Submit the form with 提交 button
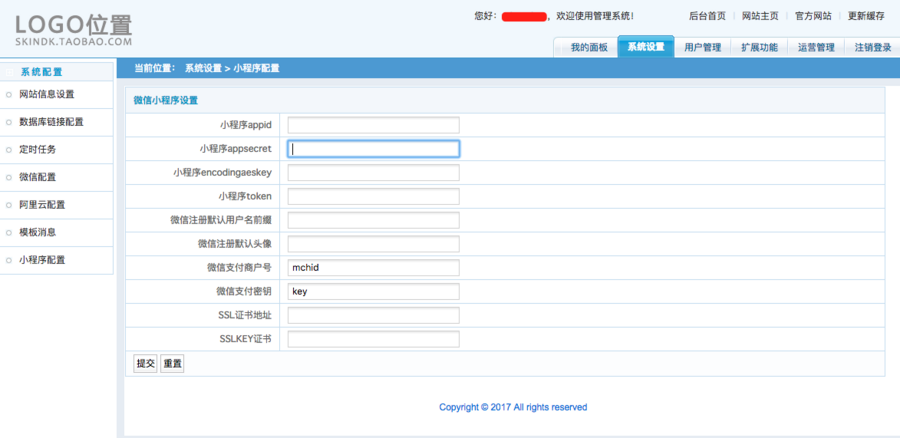This screenshot has width=900, height=438. click(x=145, y=363)
